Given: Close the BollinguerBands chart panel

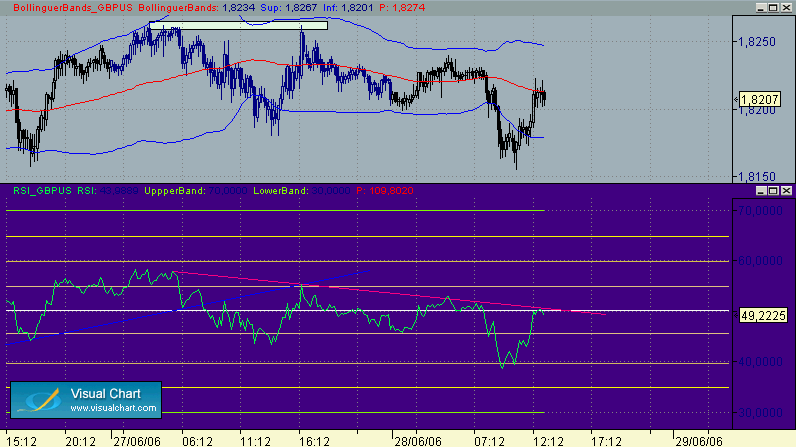Looking at the screenshot, I should coord(786,8).
